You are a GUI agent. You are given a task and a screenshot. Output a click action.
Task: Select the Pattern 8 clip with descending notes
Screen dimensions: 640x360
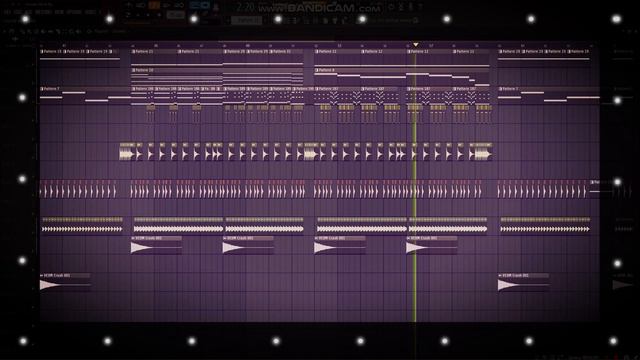click(x=402, y=77)
